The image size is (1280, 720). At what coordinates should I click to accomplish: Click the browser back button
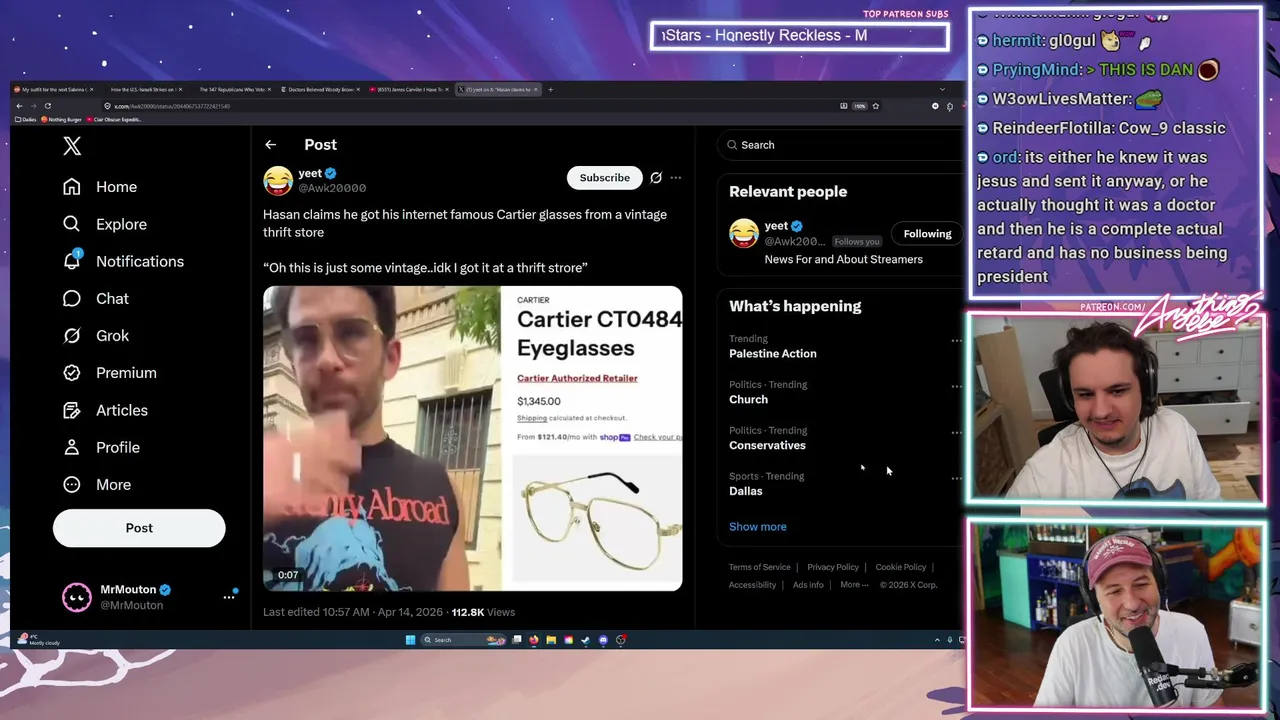(x=19, y=106)
